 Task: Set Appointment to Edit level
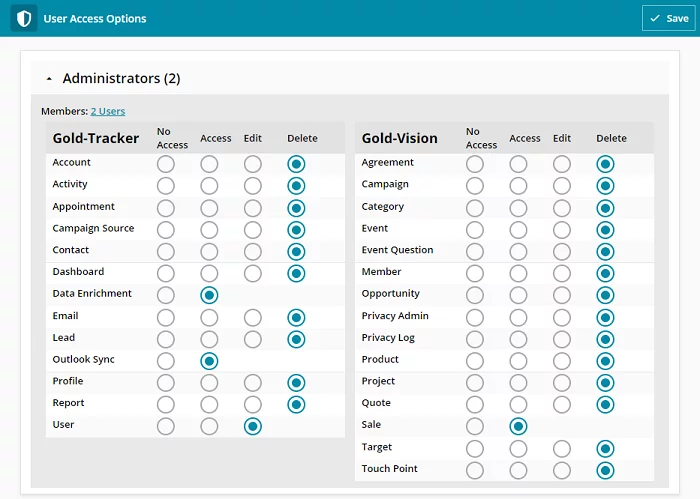[253, 208]
